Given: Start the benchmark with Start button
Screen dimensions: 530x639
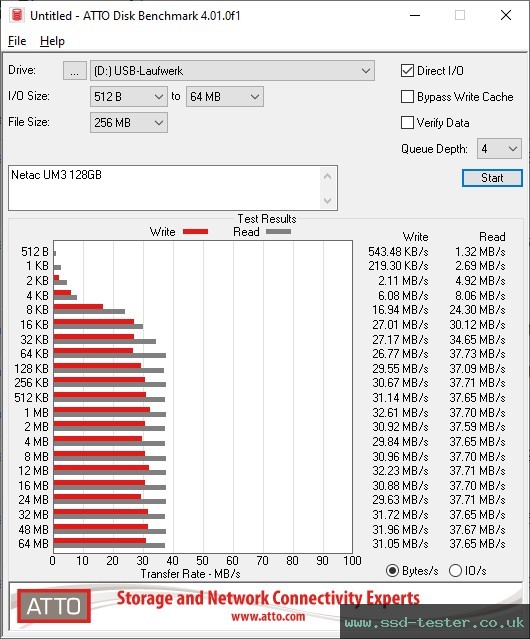Looking at the screenshot, I should tap(492, 178).
